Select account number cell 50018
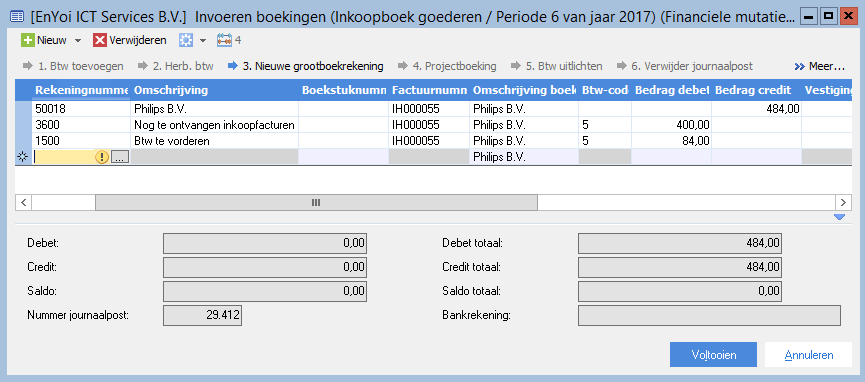865x382 pixels. click(x=82, y=109)
